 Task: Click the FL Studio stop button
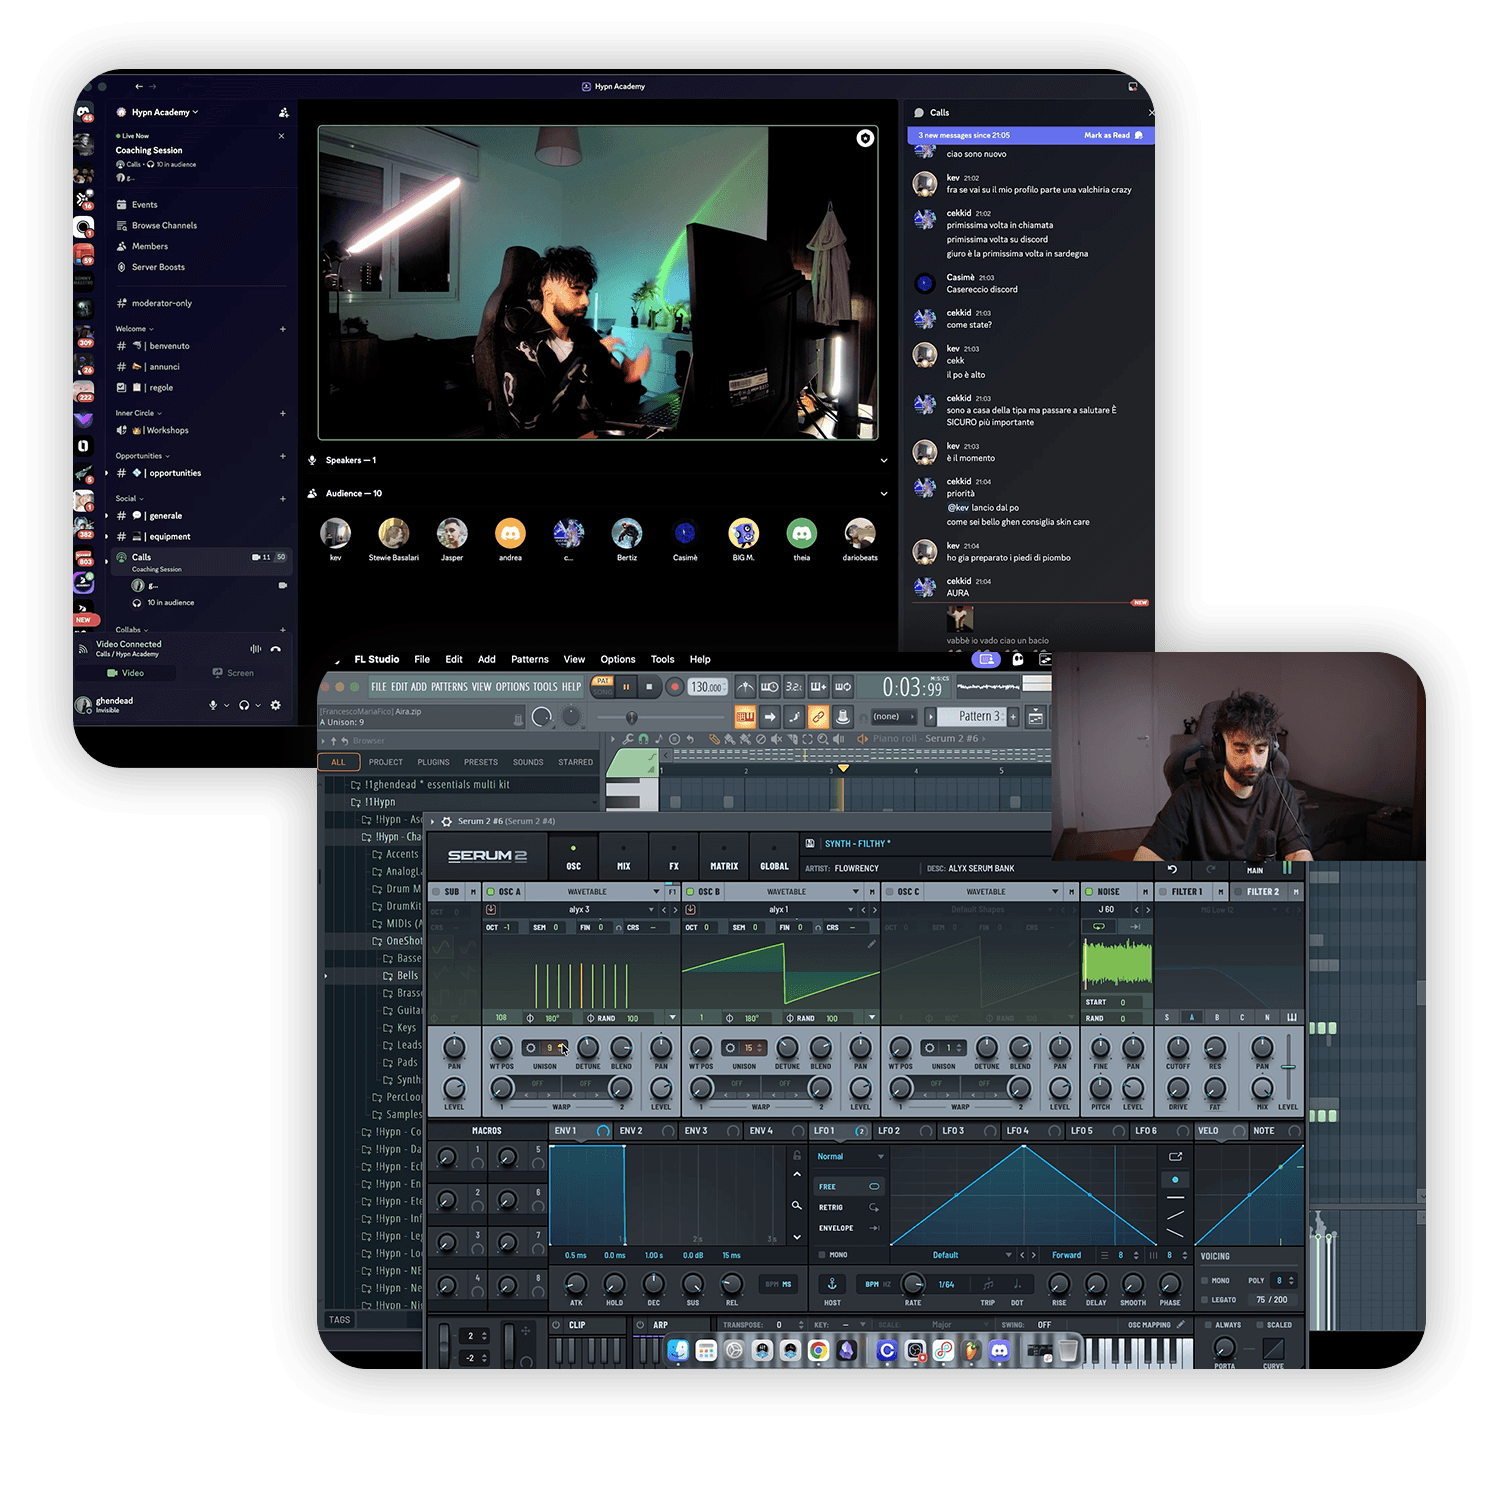[x=649, y=687]
